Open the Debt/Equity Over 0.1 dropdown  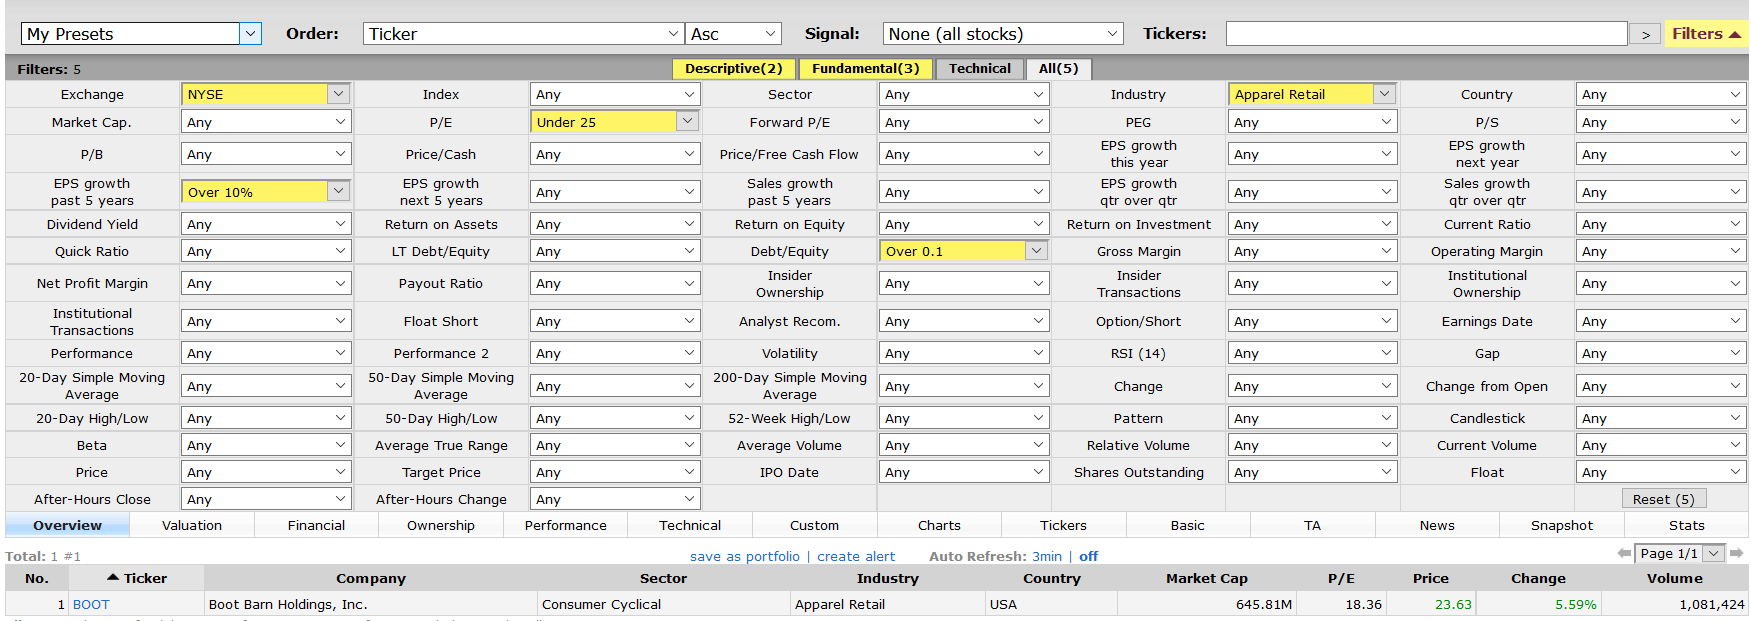[963, 251]
